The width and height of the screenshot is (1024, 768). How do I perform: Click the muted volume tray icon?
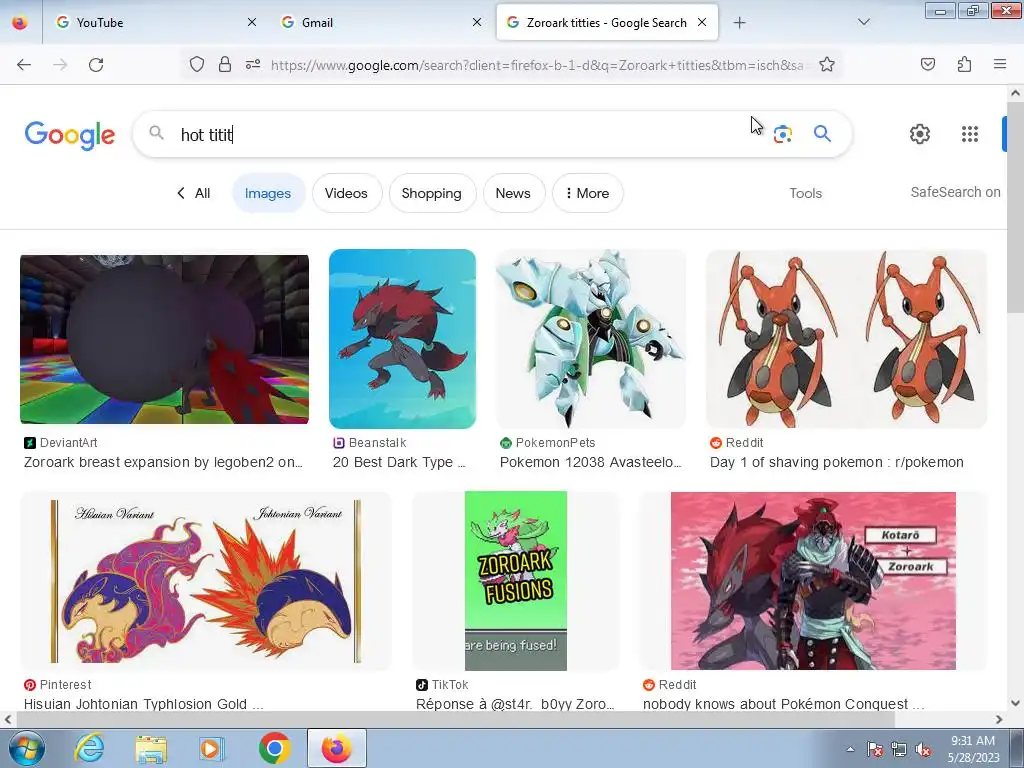pos(923,749)
